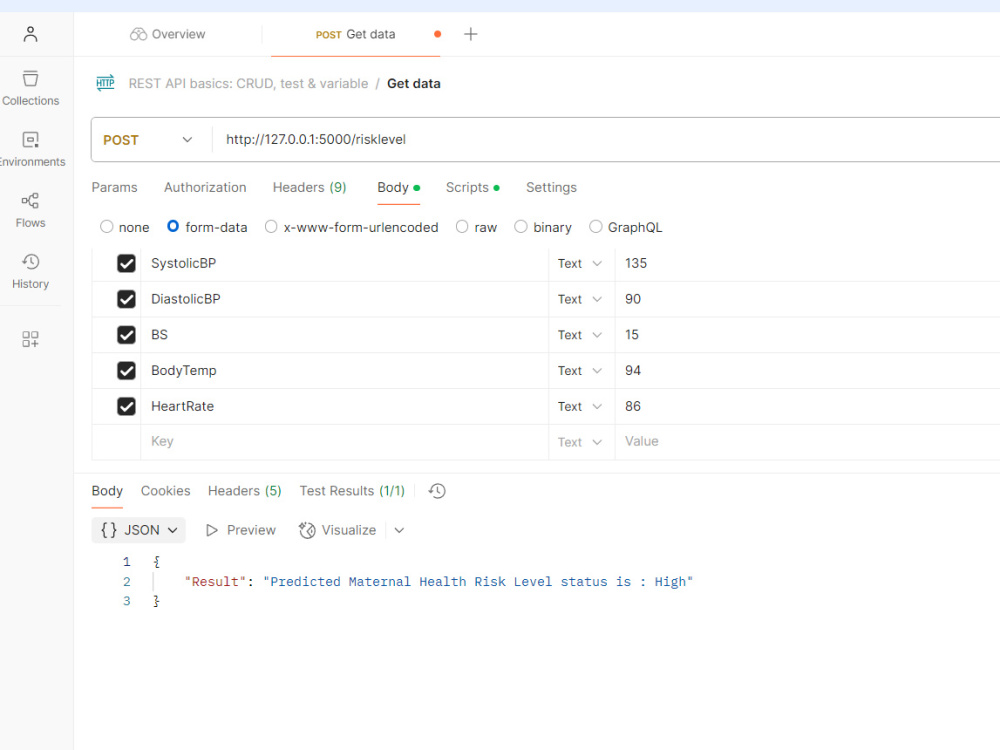Select the POST Get data tab

[355, 34]
